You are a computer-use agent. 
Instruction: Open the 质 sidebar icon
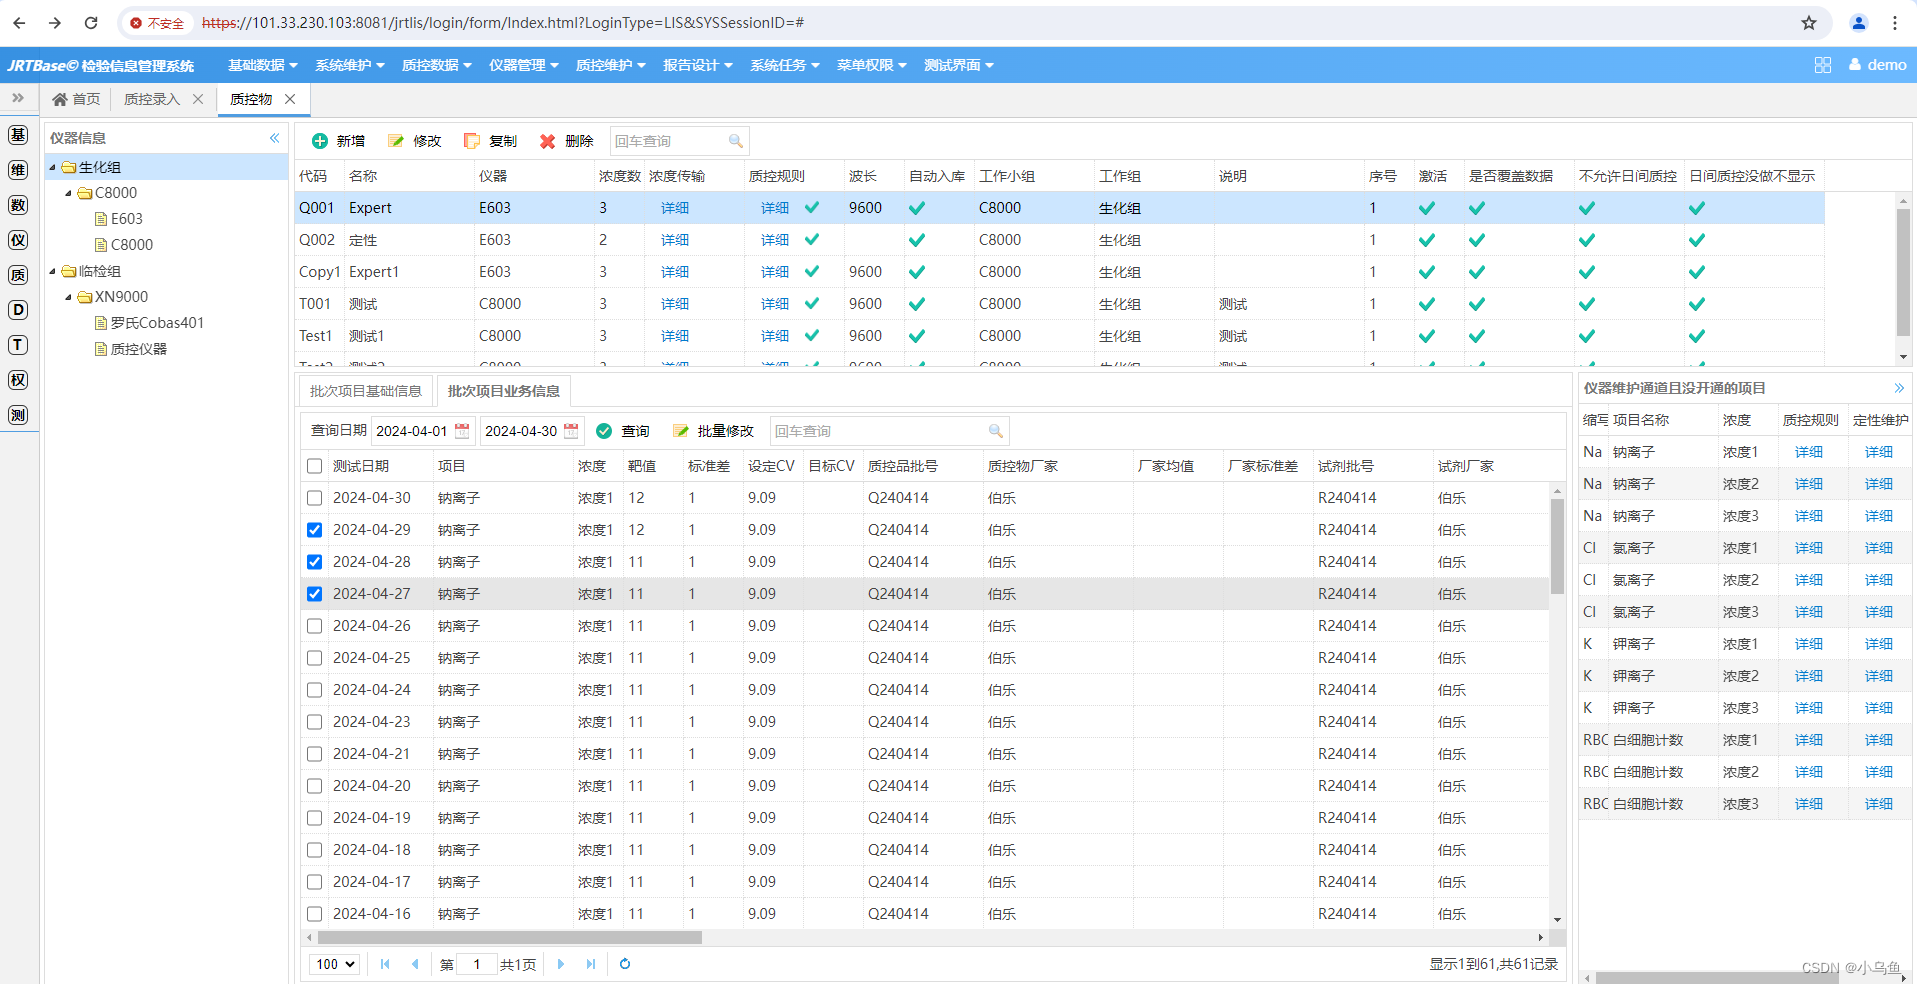[x=18, y=275]
